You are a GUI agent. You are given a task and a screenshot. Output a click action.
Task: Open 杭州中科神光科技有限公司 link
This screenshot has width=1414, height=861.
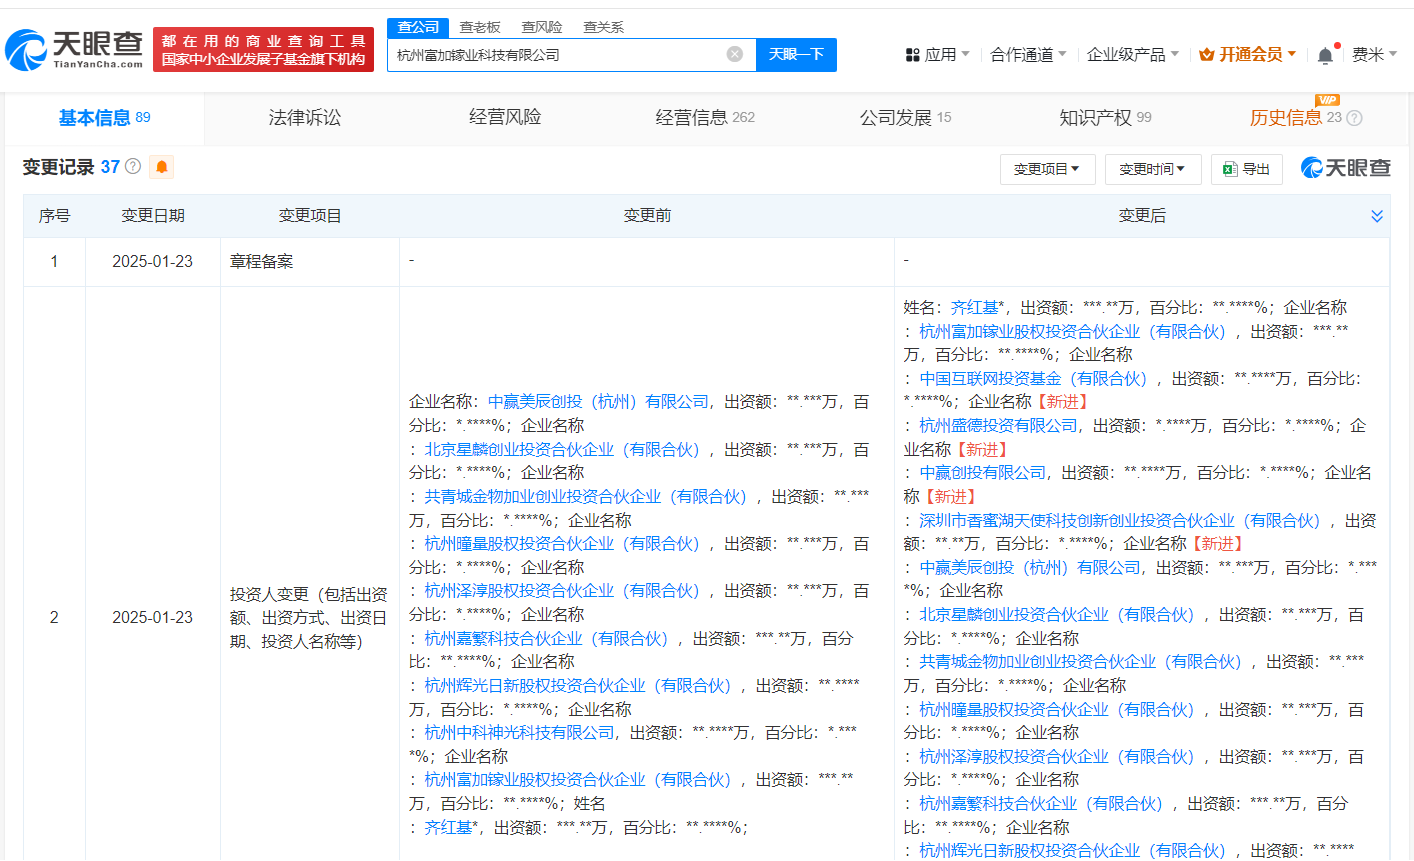tap(519, 733)
